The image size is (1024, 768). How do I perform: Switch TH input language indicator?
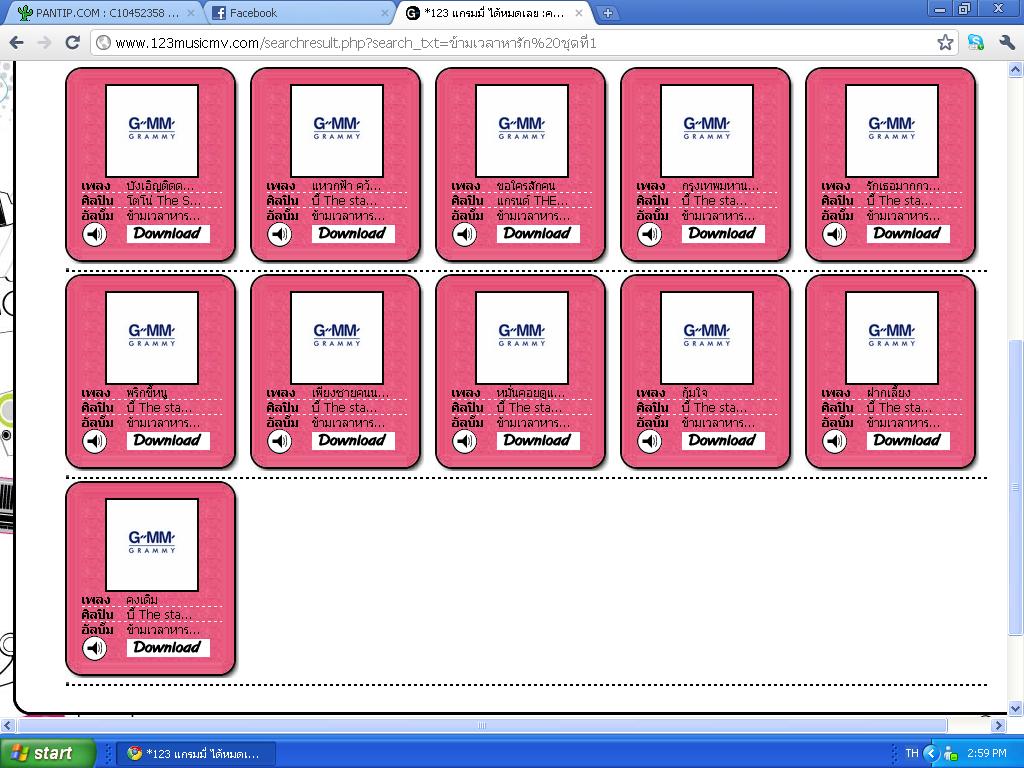(912, 754)
